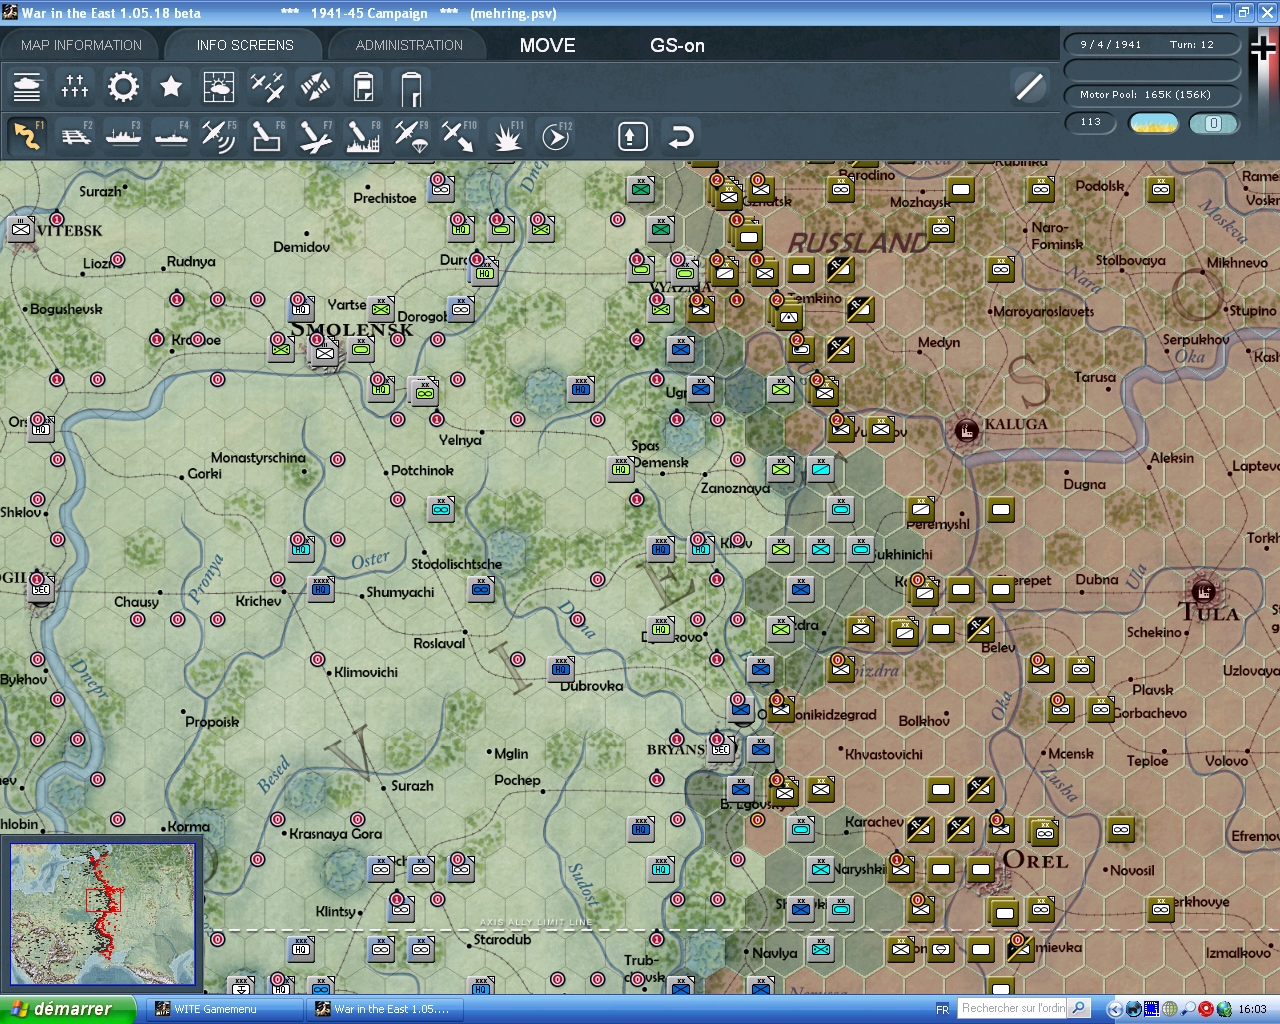Select the F7 bomb airfield mode
The image size is (1280, 1024).
(315, 136)
